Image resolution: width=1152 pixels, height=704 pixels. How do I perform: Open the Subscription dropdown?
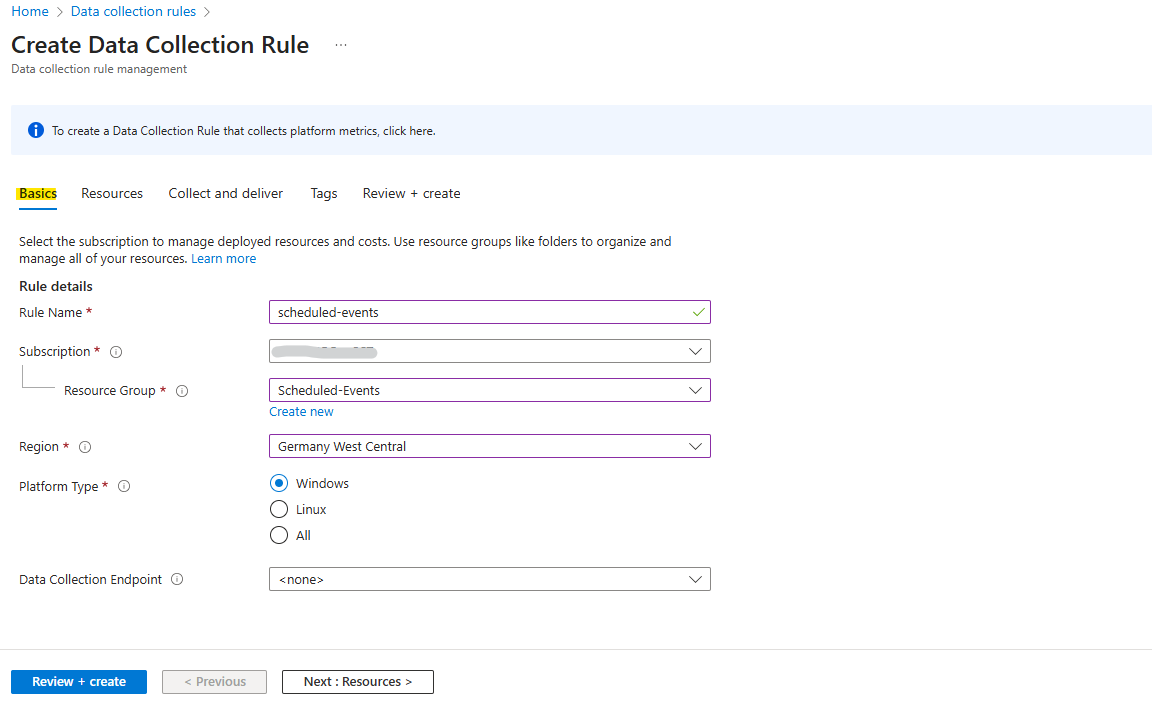[489, 351]
